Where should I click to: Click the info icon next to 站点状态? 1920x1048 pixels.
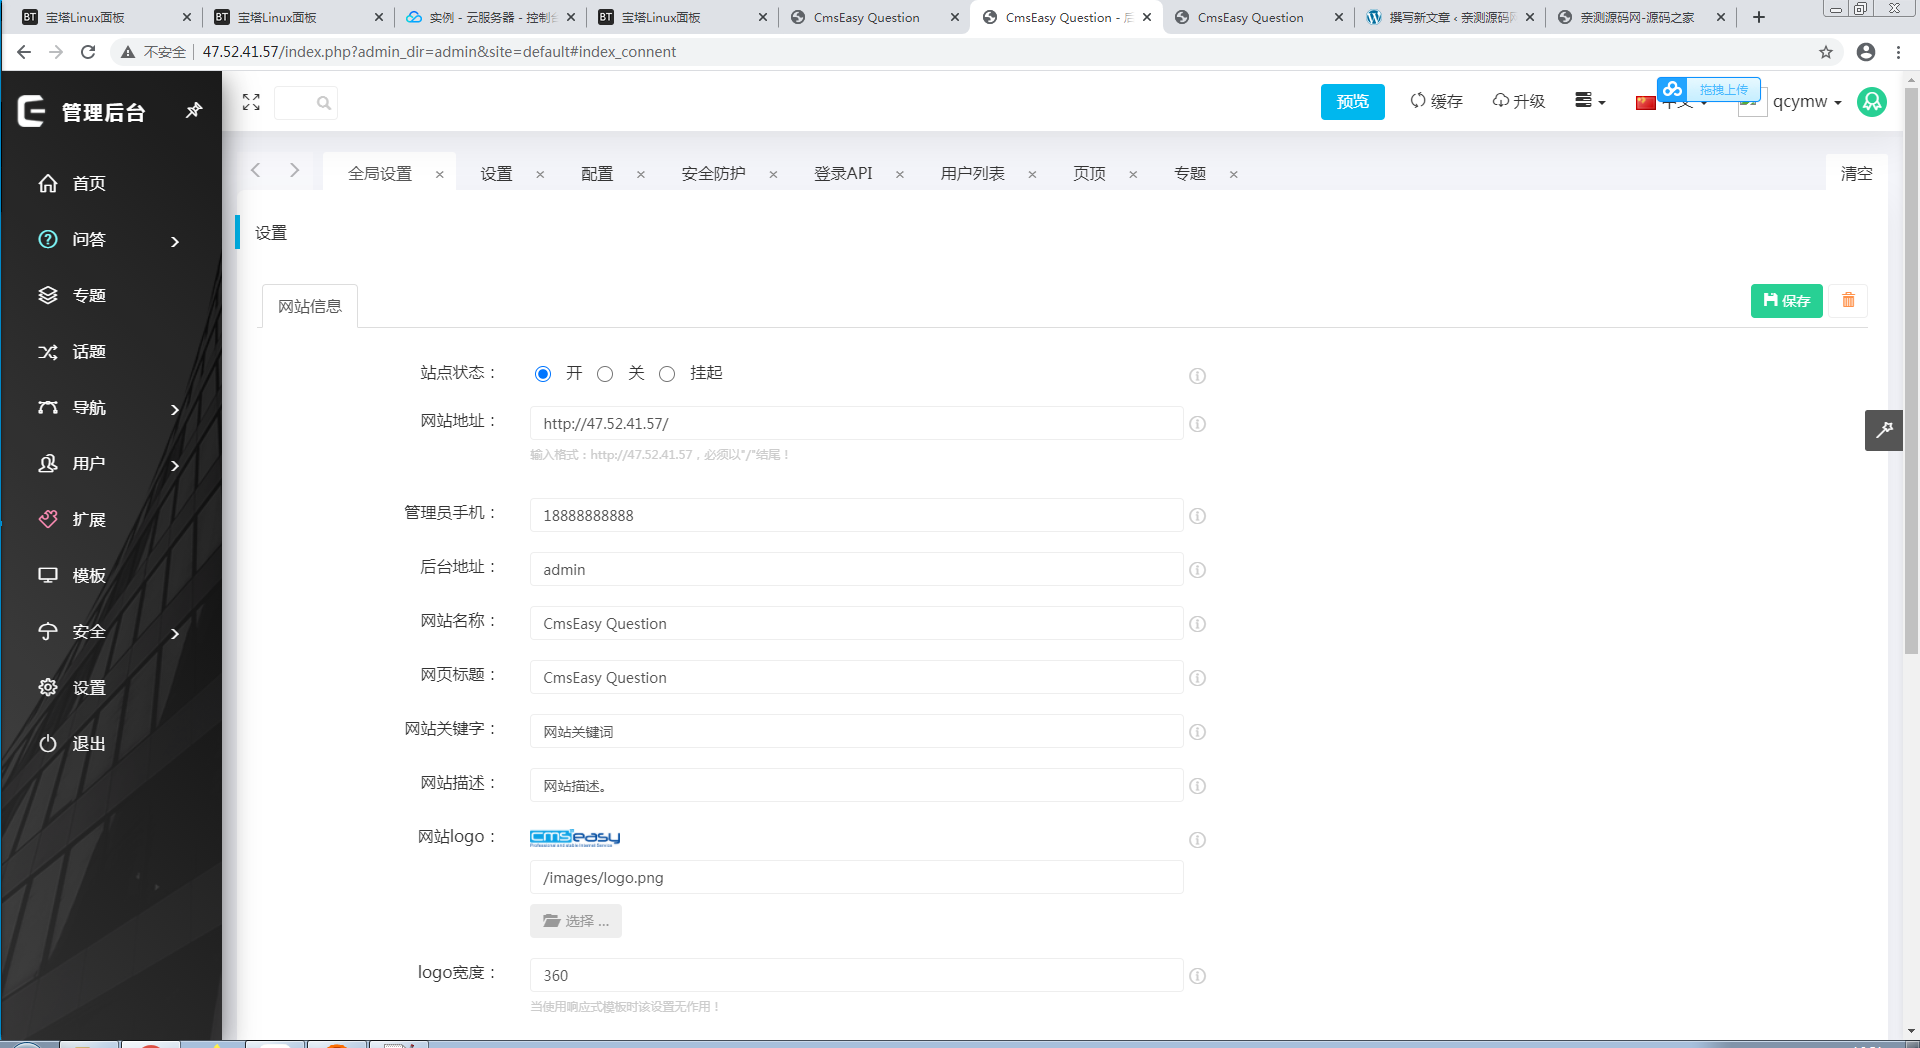[1197, 376]
